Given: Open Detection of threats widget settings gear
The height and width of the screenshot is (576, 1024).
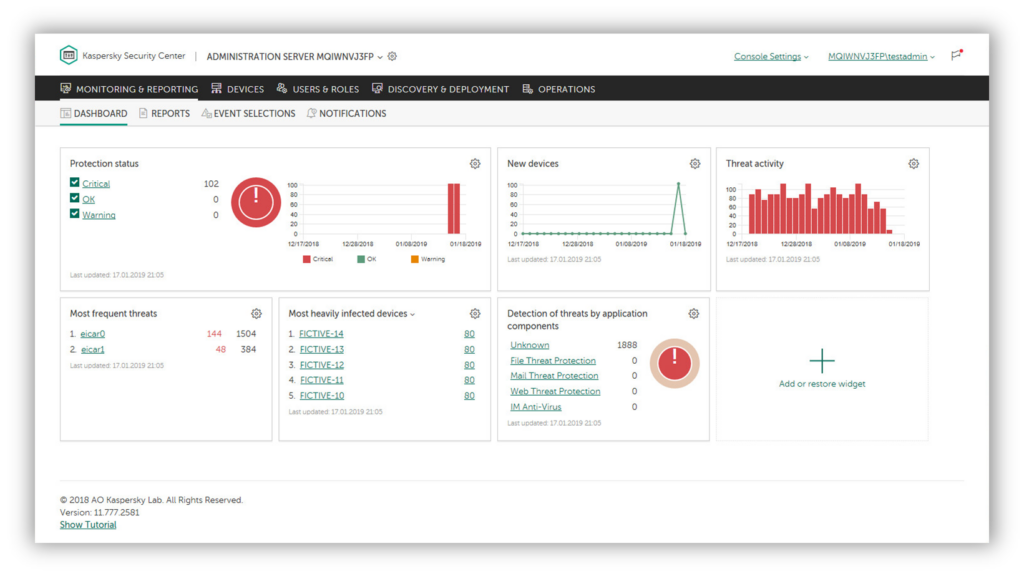Looking at the screenshot, I should (693, 314).
